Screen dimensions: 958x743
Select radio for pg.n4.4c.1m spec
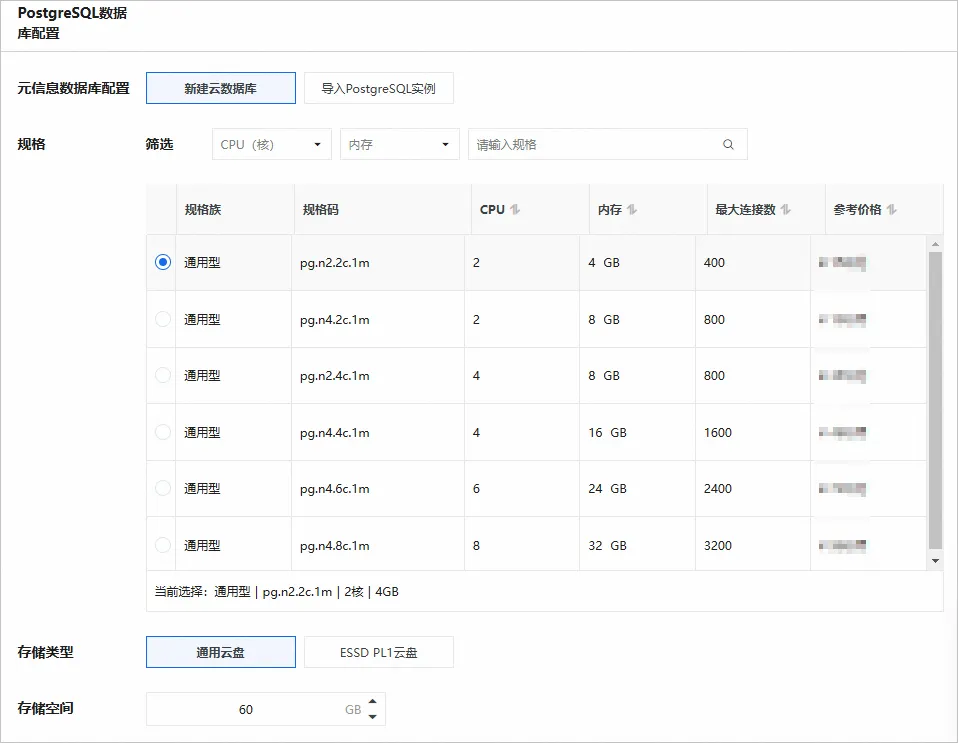(163, 432)
